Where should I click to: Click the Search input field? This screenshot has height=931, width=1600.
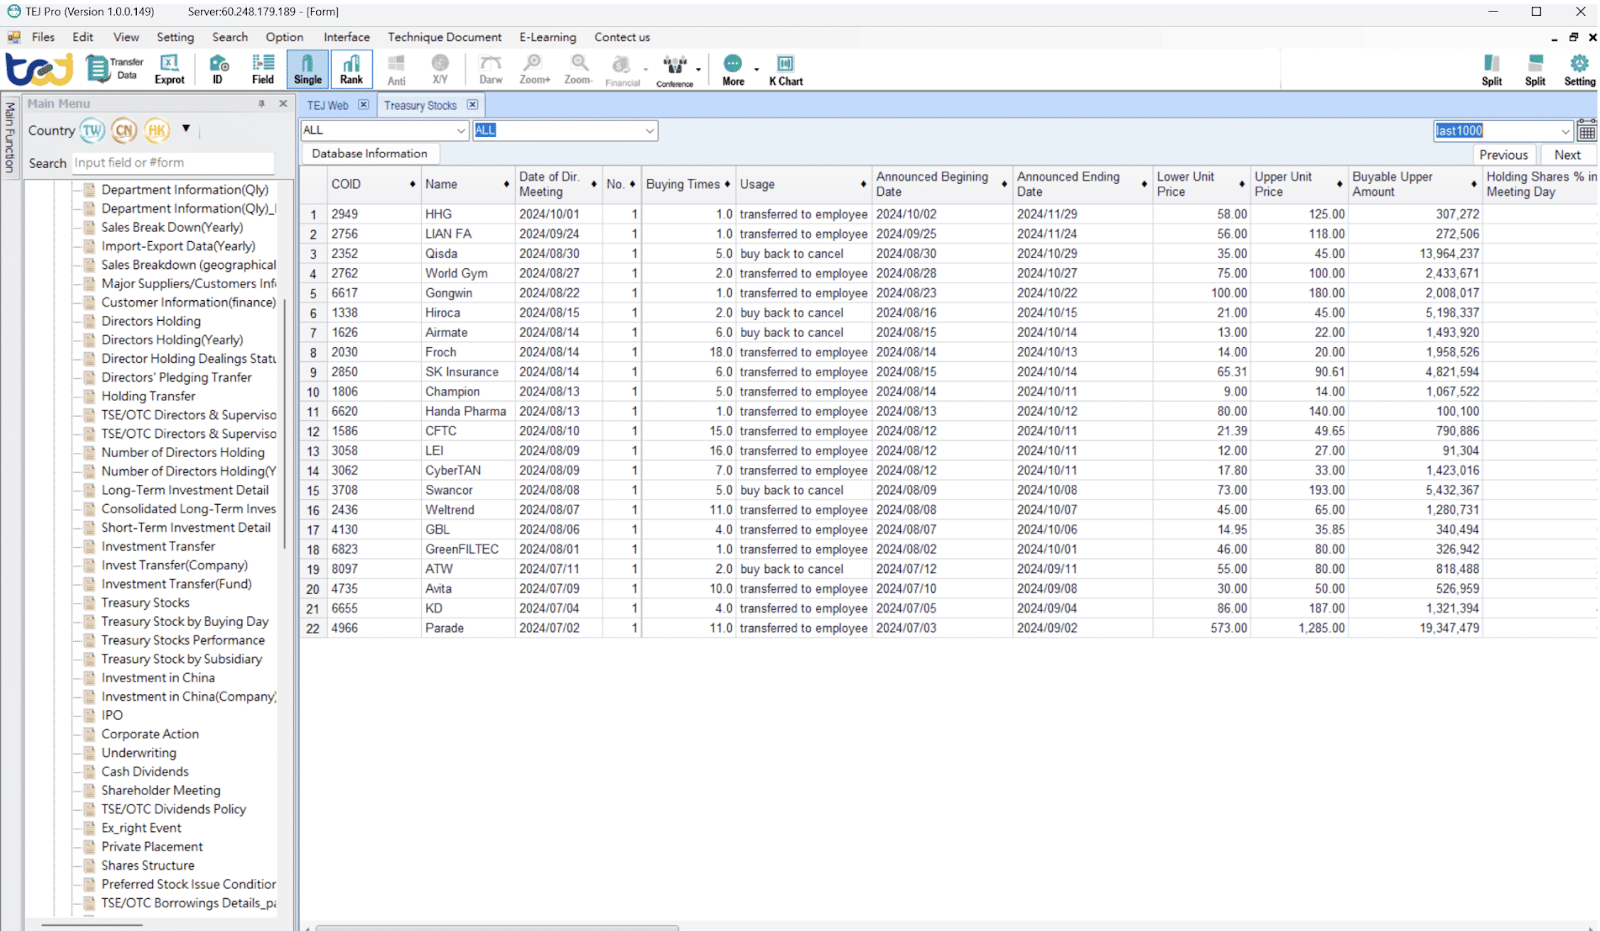click(x=172, y=163)
